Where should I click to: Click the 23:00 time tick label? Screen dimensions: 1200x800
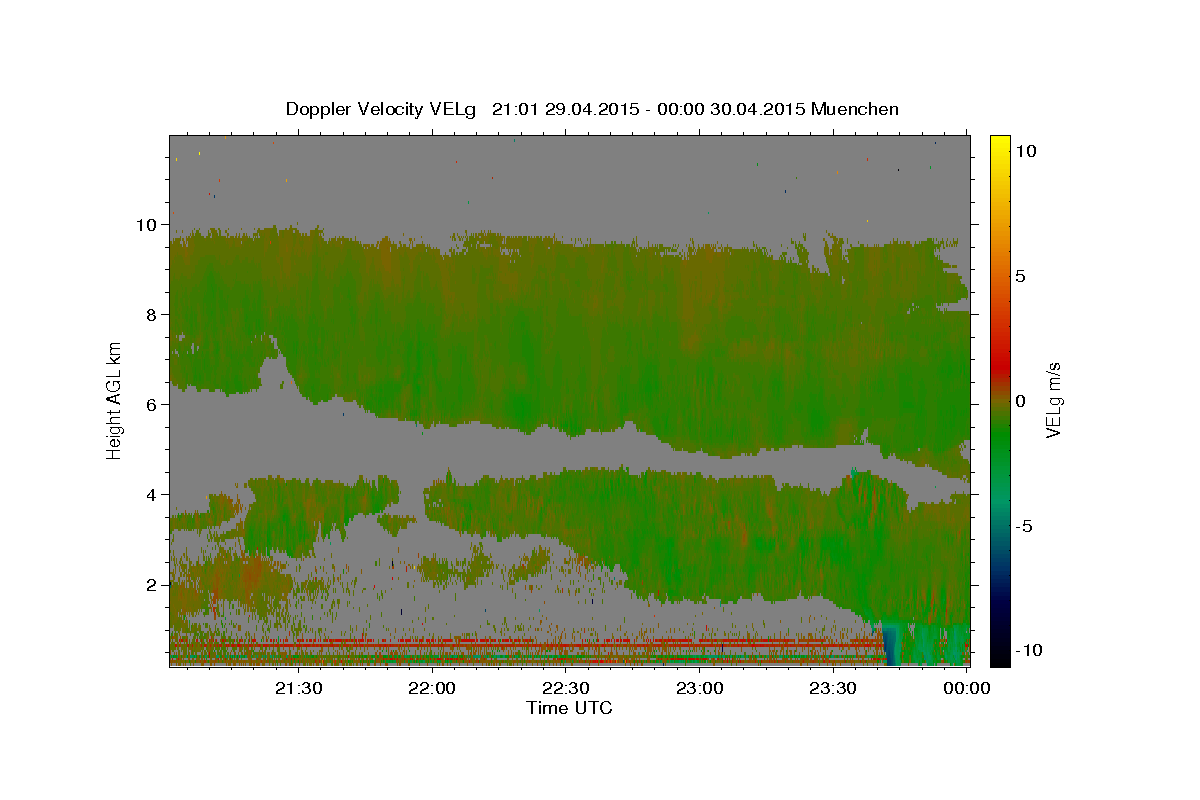click(x=700, y=688)
